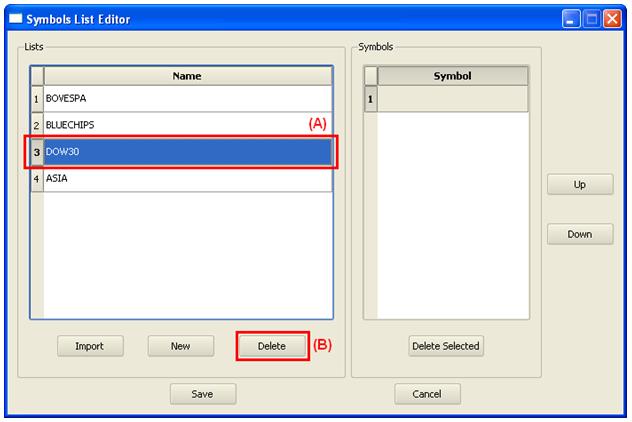Click the Symbol column header
The height and width of the screenshot is (422, 632).
[452, 76]
